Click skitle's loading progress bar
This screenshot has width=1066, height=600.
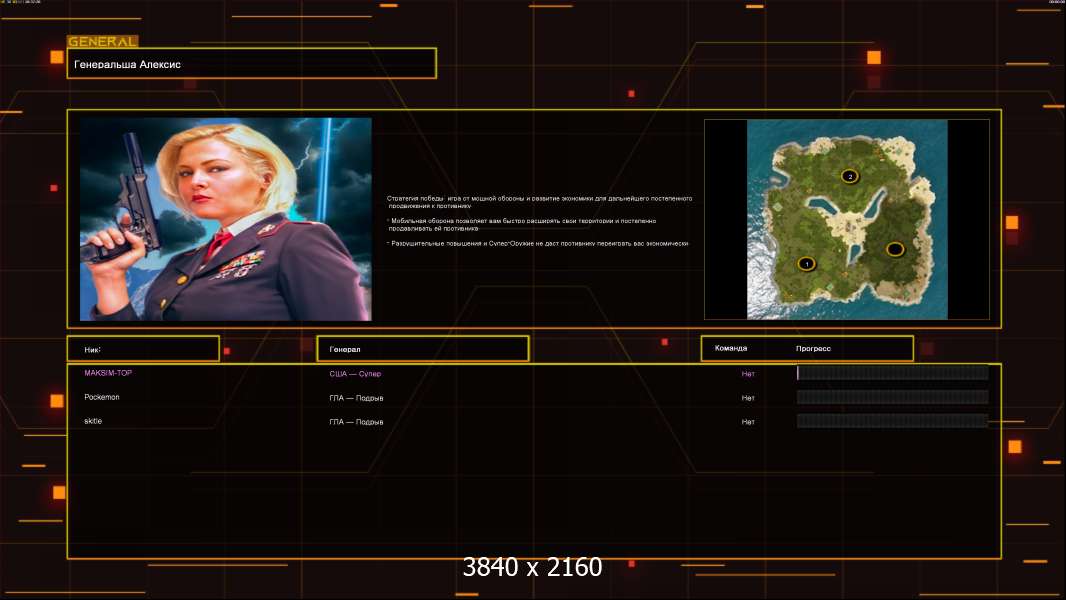click(x=893, y=421)
